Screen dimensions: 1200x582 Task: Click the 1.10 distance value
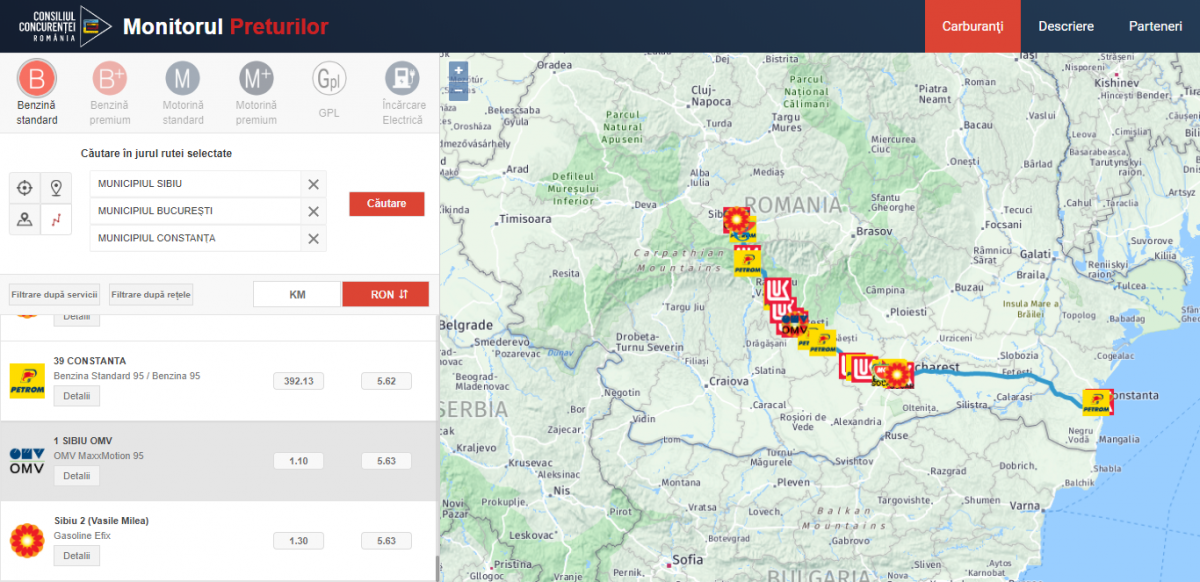point(298,461)
